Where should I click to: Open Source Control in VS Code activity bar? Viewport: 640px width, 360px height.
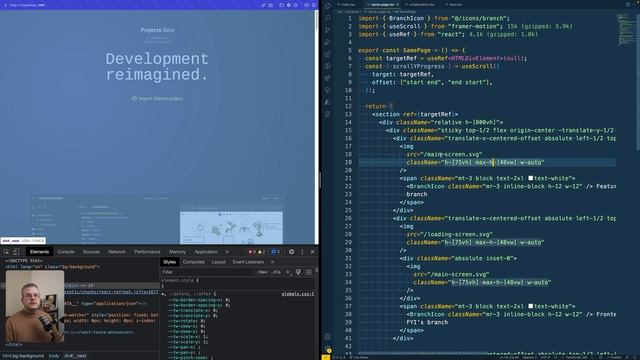[328, 30]
